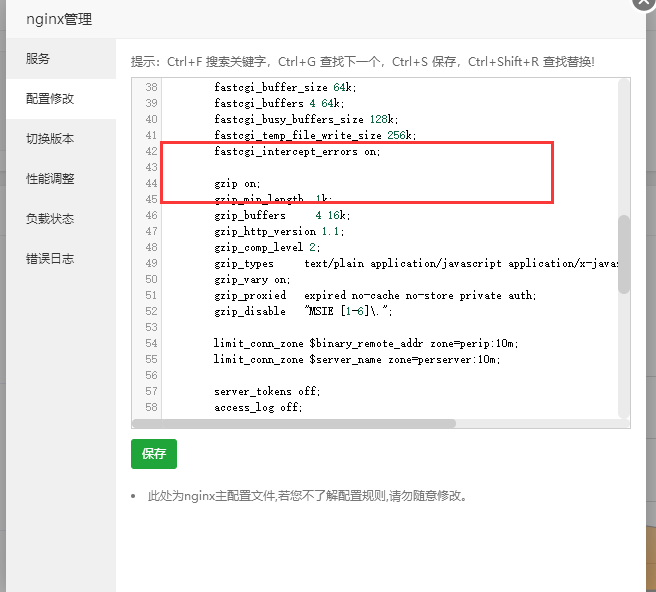Viewport: 656px width, 592px height.
Task: Click line number 53 in gutter
Action: pos(151,328)
